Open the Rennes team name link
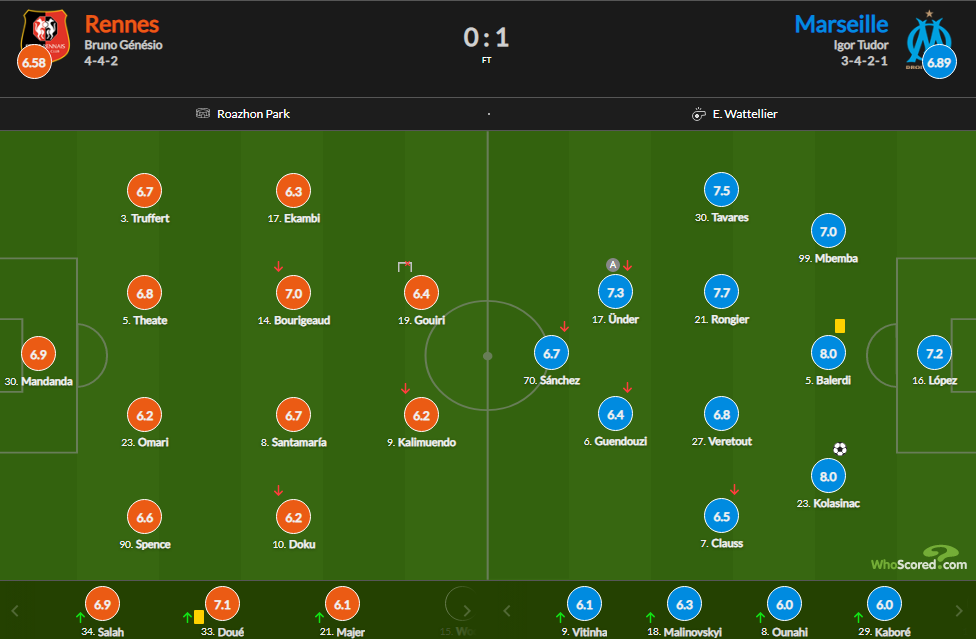 (x=122, y=24)
